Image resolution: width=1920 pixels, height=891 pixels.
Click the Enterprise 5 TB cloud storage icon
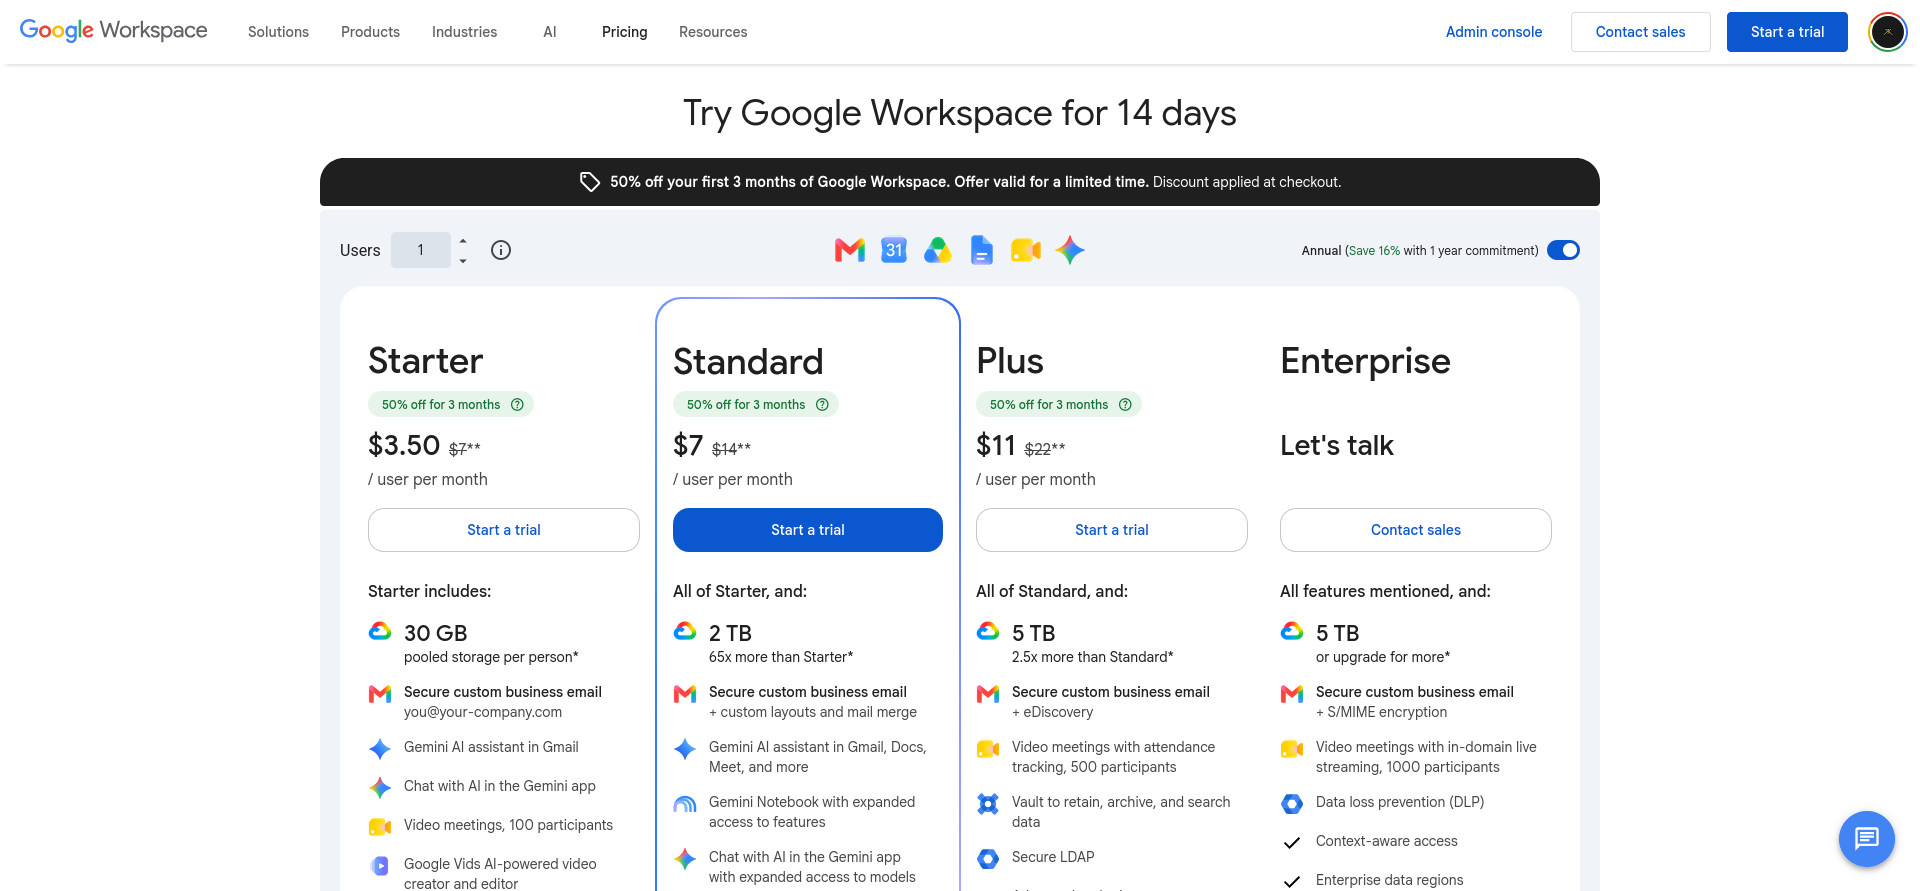click(x=1292, y=631)
